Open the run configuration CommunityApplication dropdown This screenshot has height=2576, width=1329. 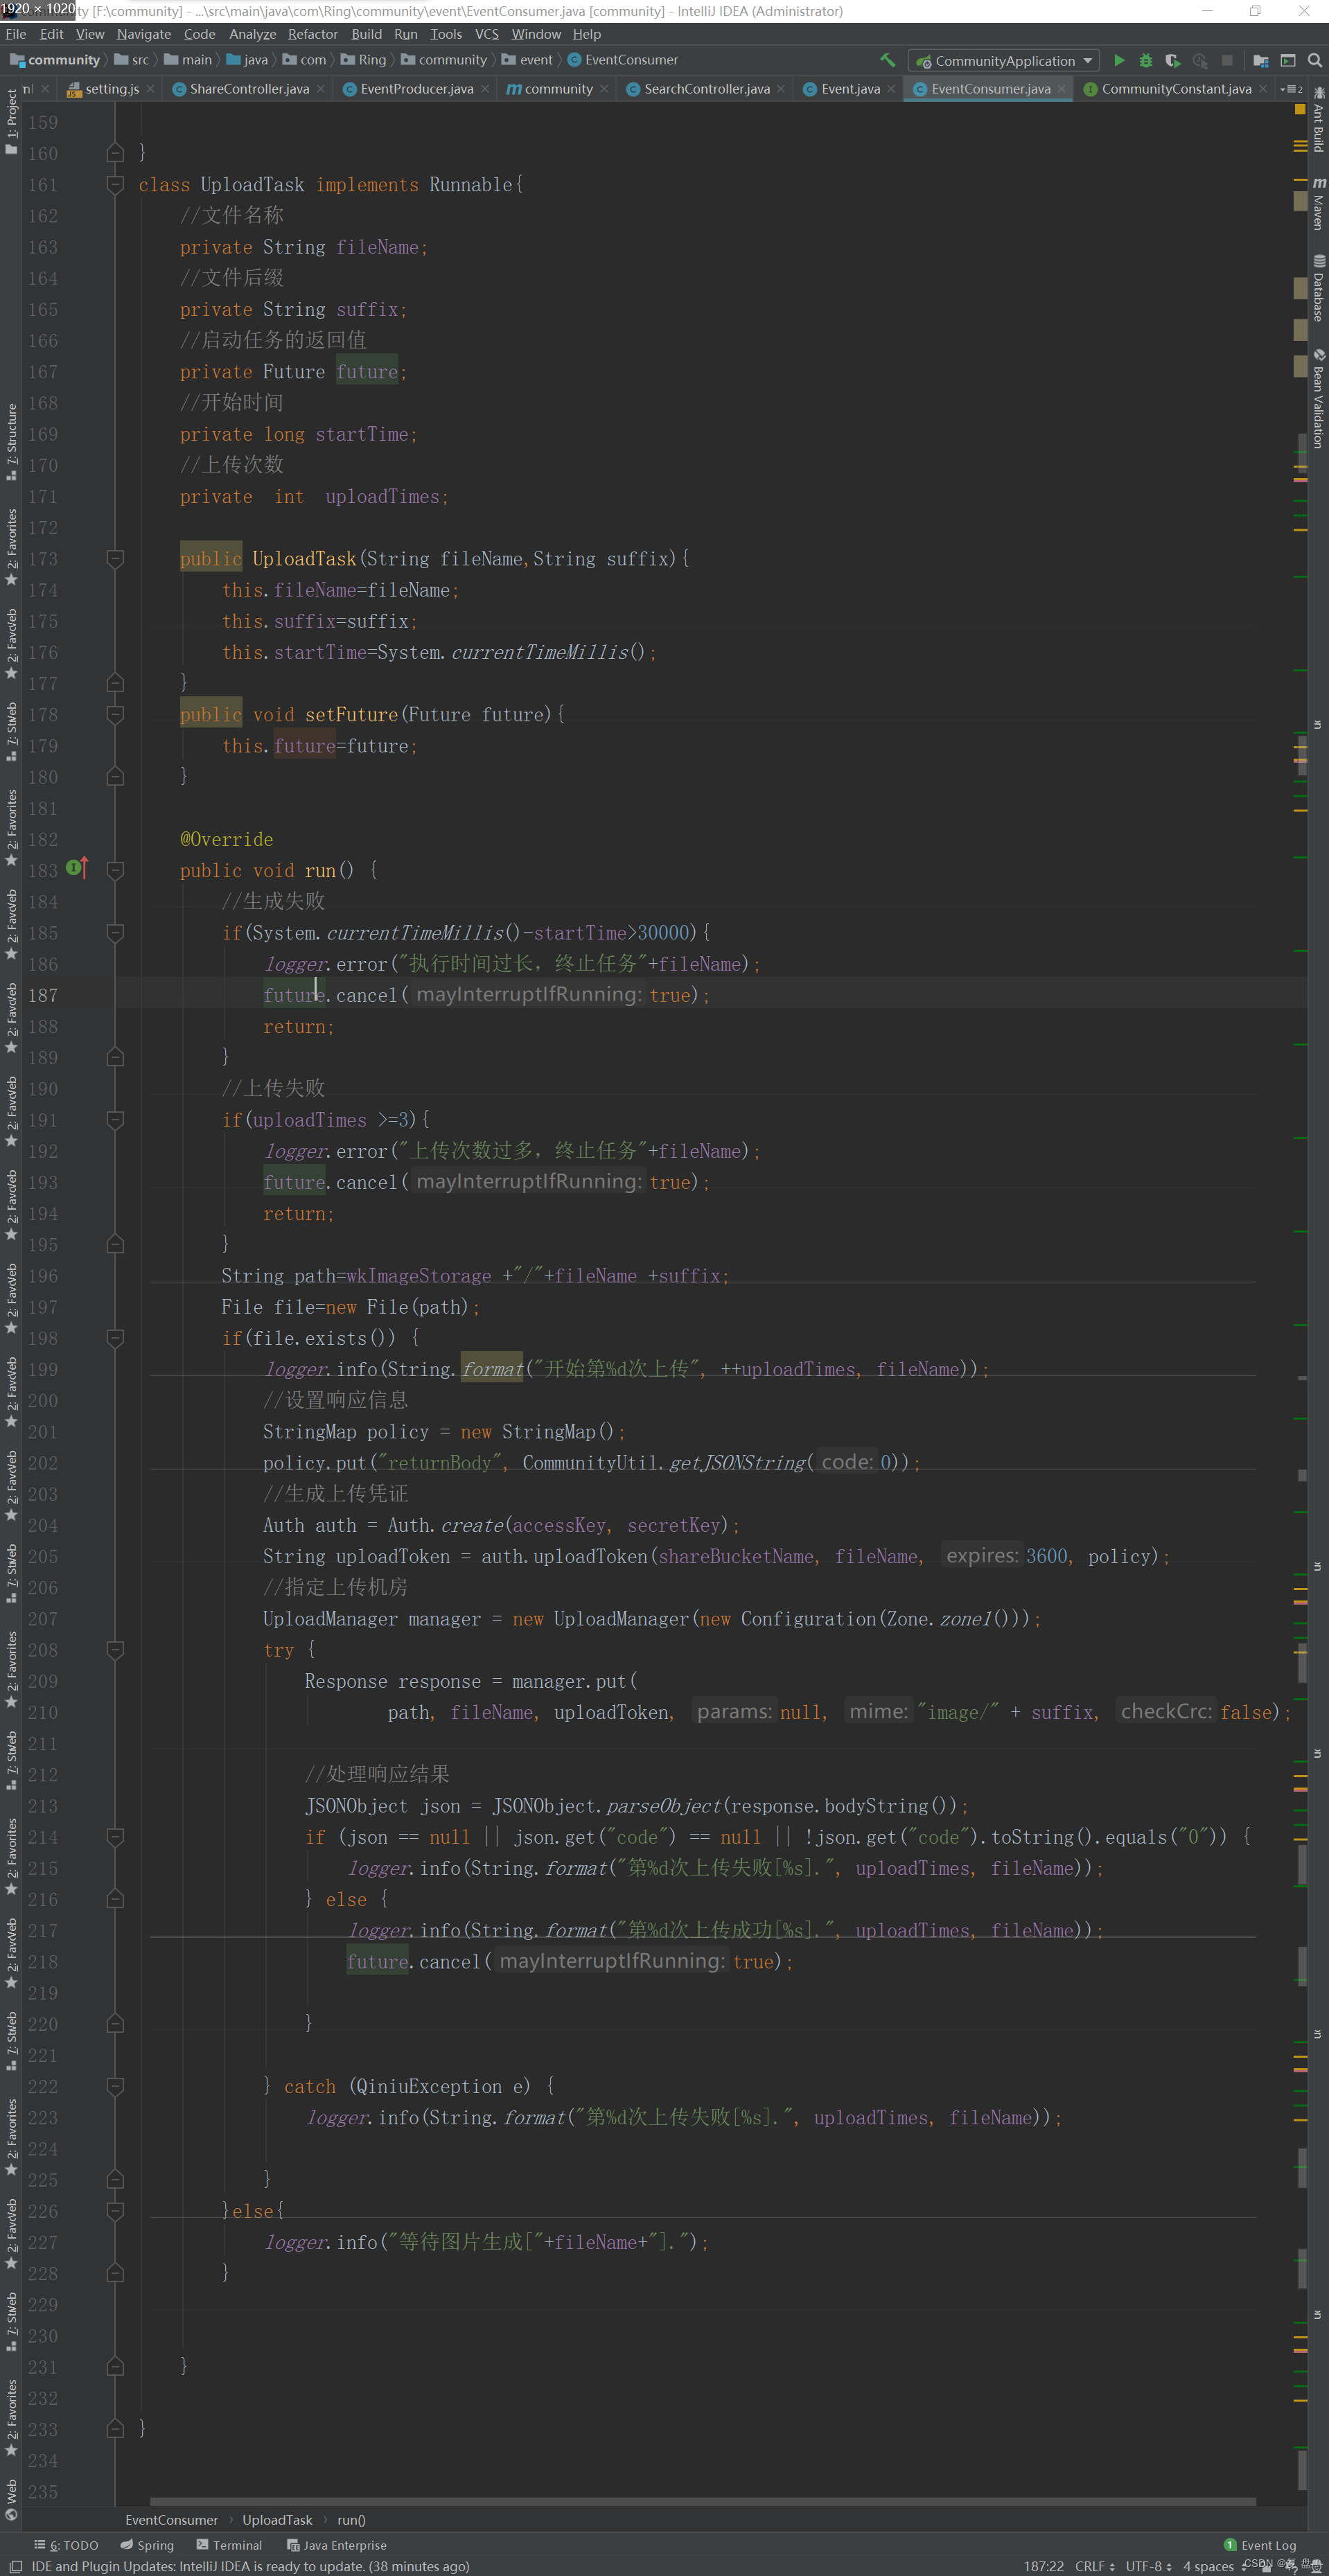[1003, 61]
